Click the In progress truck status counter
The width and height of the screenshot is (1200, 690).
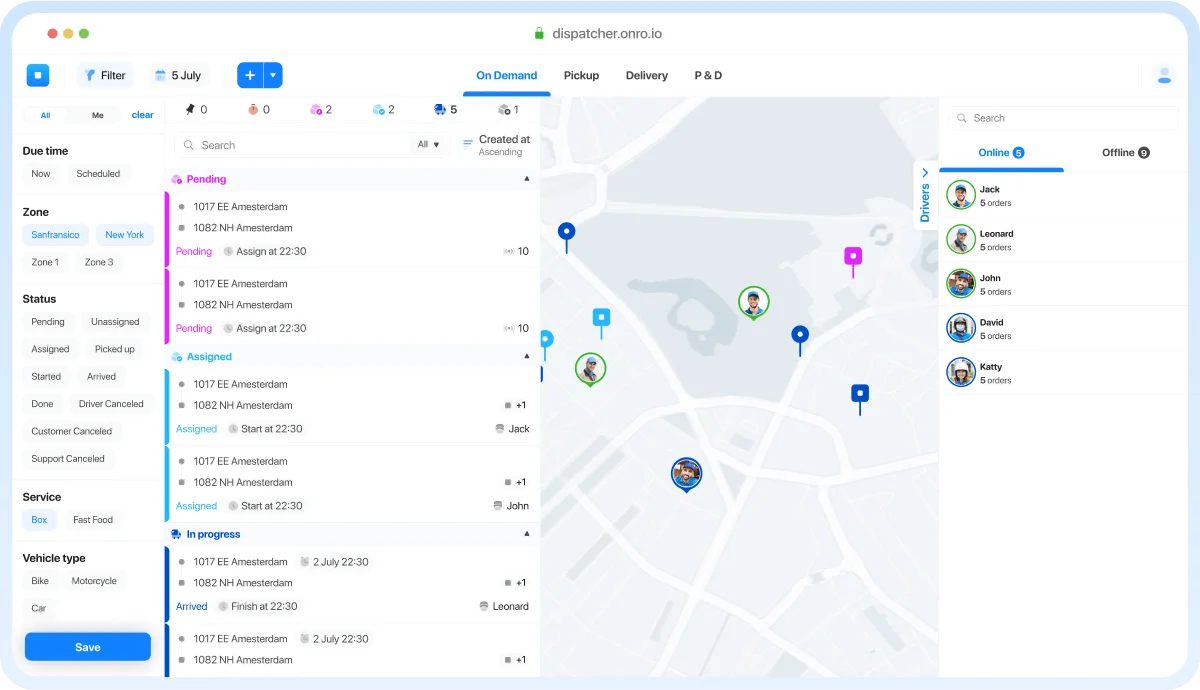446,110
